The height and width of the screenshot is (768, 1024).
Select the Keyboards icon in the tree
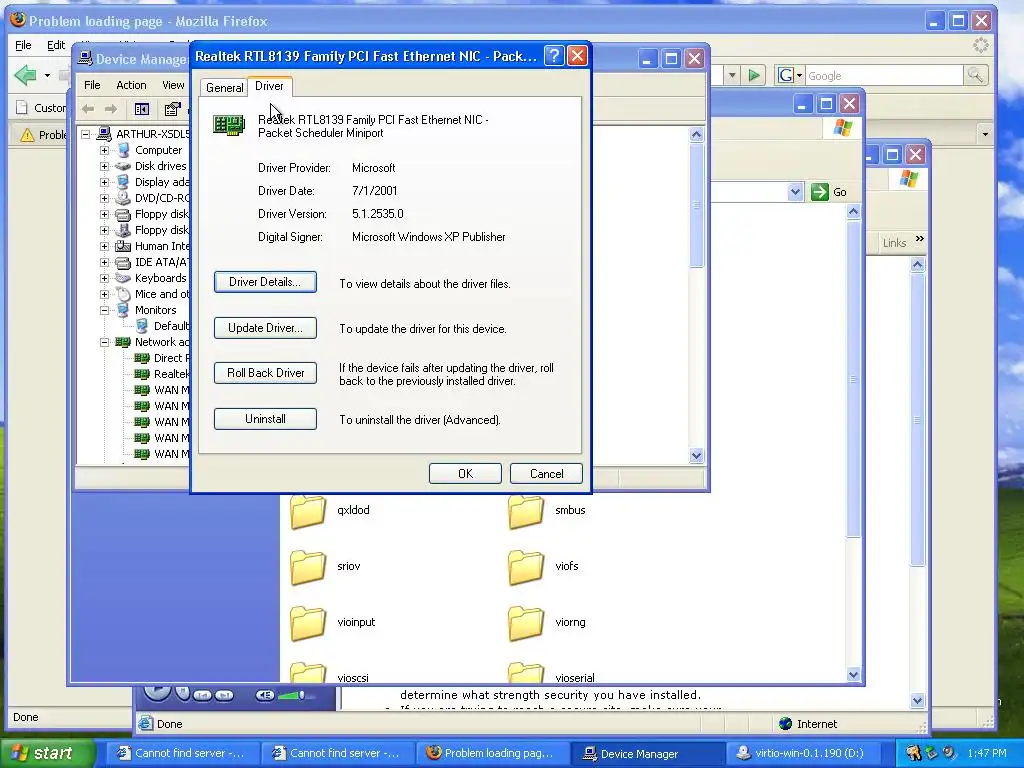pyautogui.click(x=123, y=278)
